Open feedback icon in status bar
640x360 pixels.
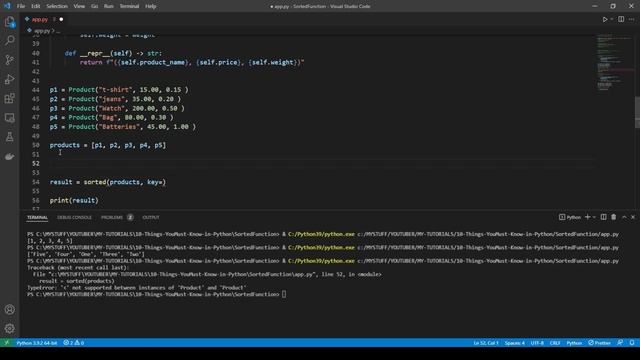pos(620,343)
